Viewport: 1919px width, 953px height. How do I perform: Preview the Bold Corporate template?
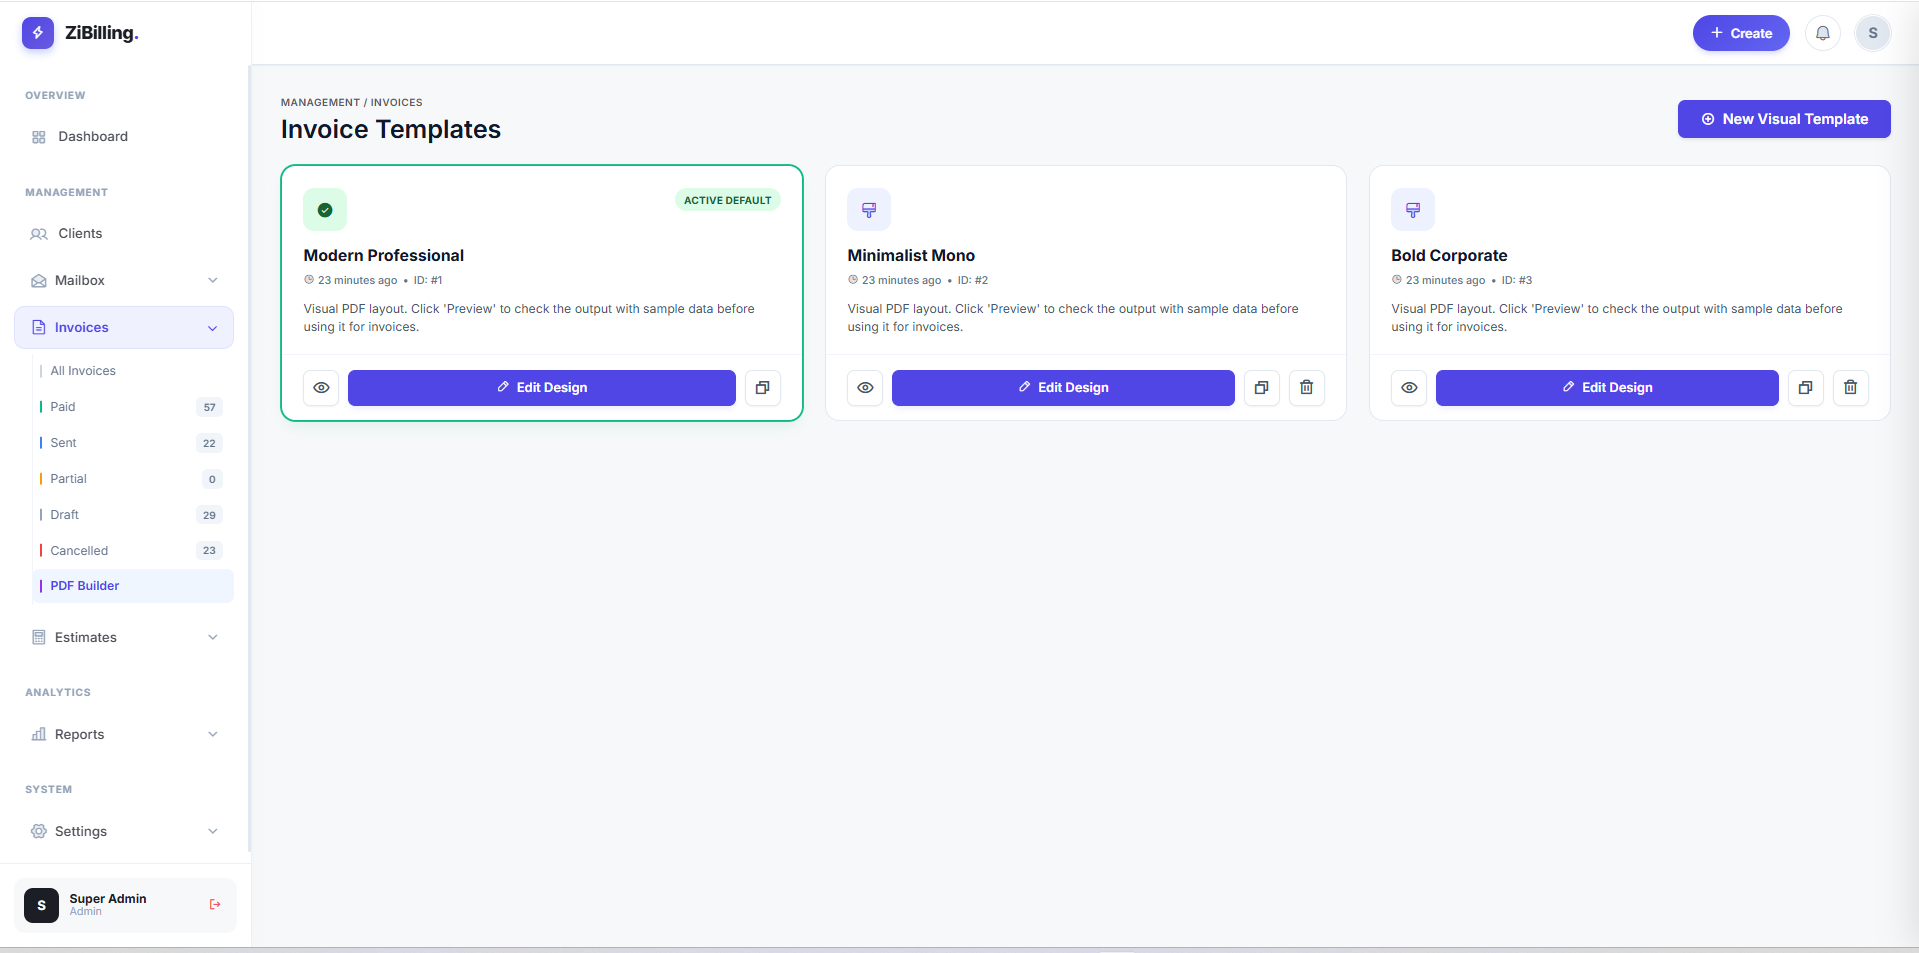[x=1409, y=388]
